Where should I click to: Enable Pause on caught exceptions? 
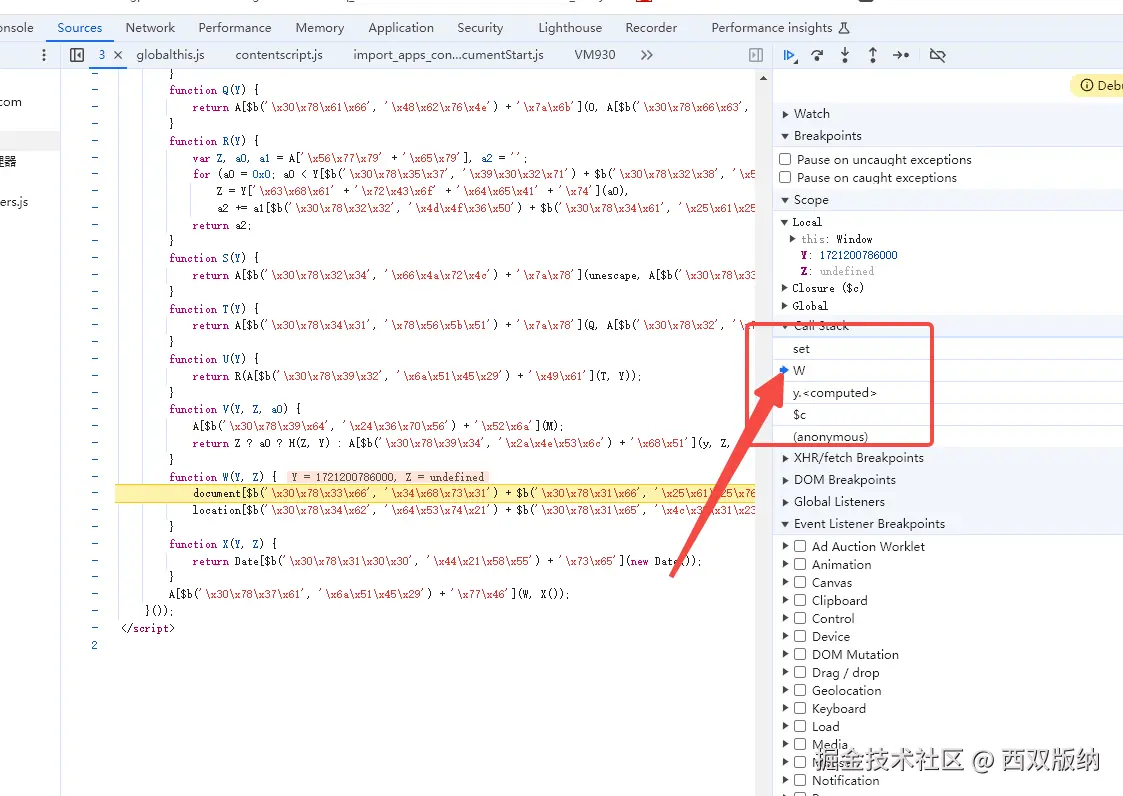[x=785, y=177]
